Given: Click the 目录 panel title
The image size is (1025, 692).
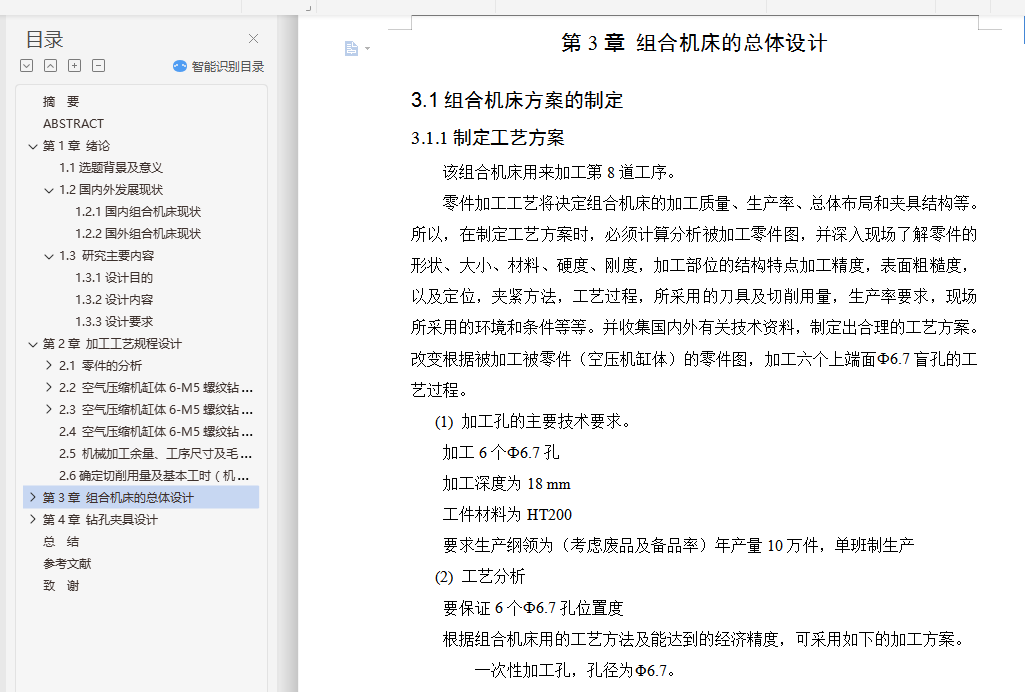Looking at the screenshot, I should click(x=44, y=39).
